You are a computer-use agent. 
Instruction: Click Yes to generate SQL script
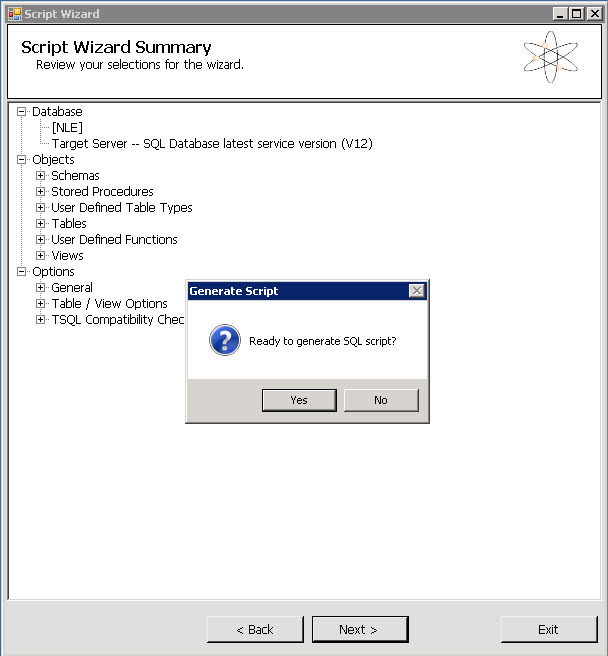[x=299, y=400]
